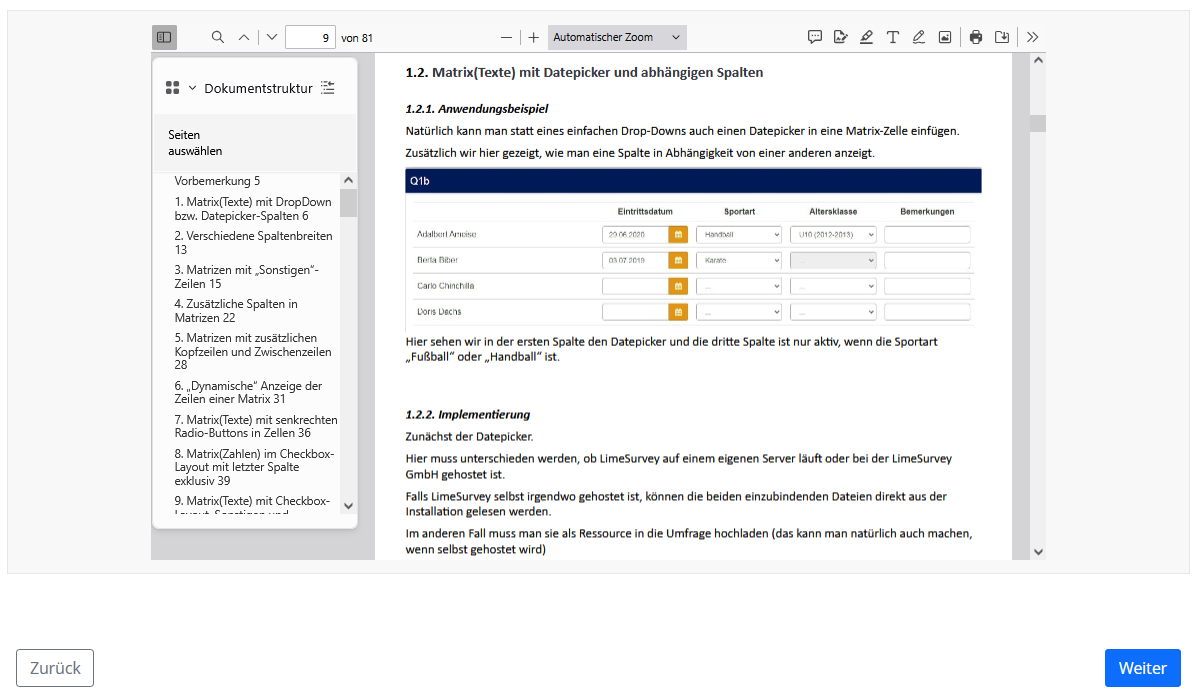
Task: Open outline entry "Verschiedene Spaltenbreiten 13"
Action: point(254,242)
